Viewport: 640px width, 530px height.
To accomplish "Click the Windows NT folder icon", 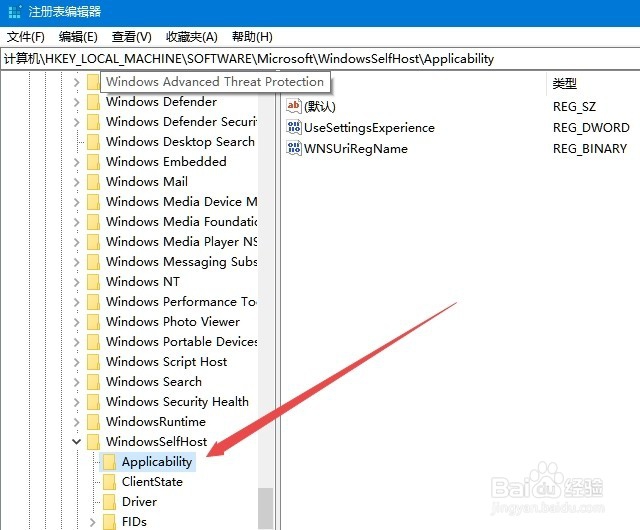I will point(93,282).
